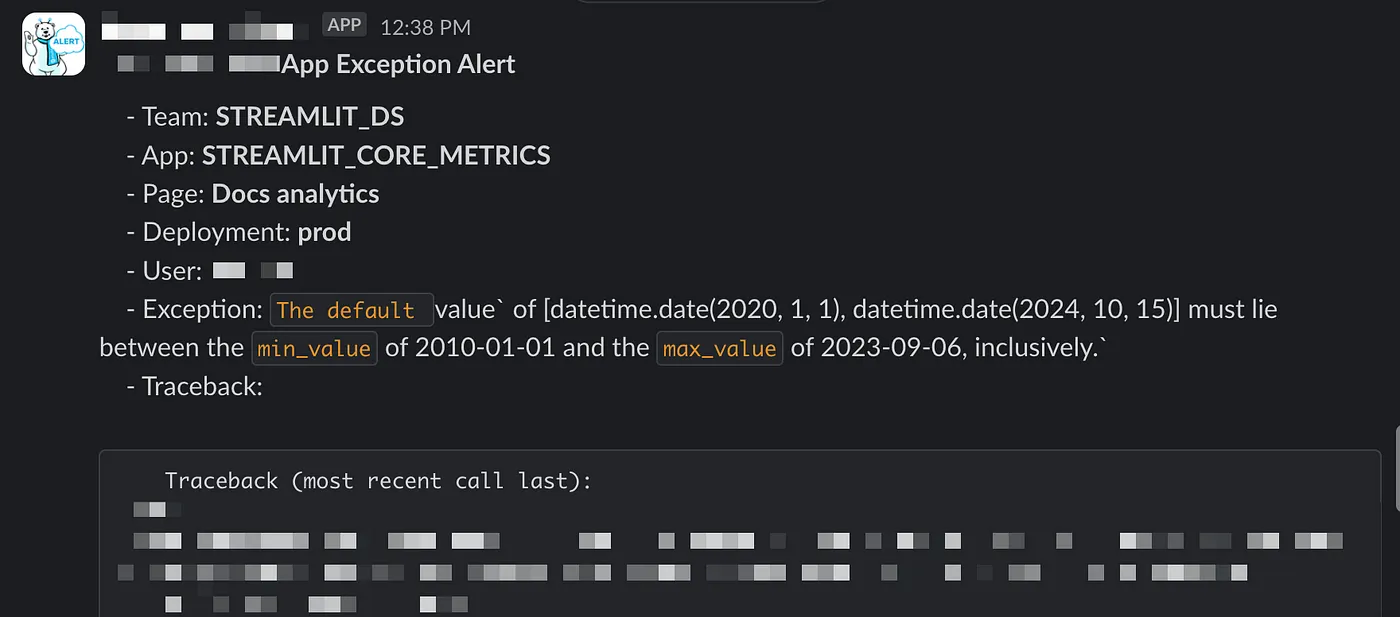Select the max_value inline code snippet

coord(719,348)
